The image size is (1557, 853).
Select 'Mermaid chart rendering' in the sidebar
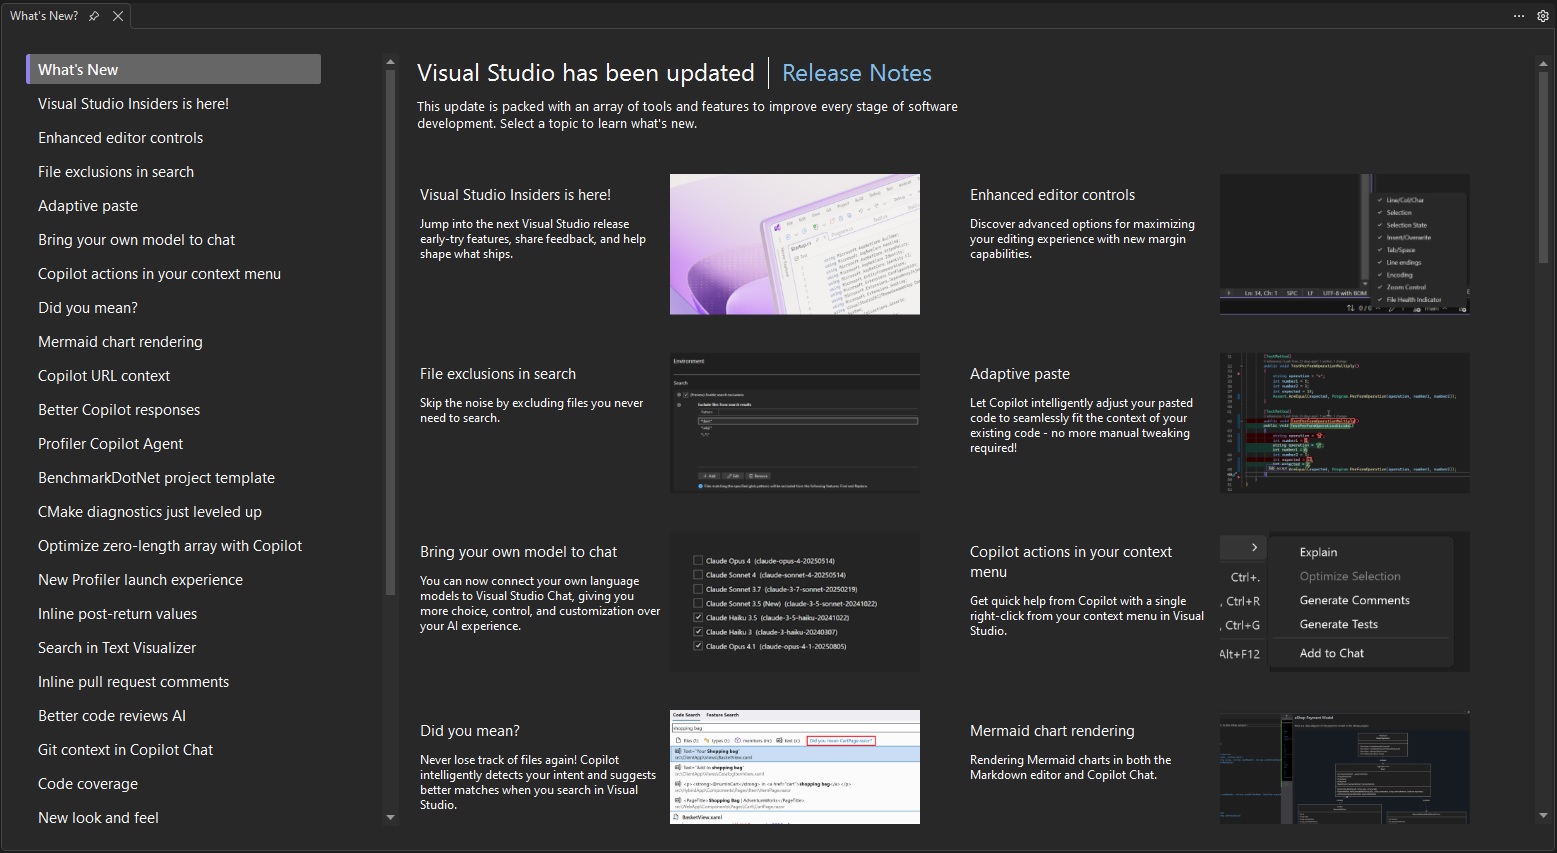point(120,341)
